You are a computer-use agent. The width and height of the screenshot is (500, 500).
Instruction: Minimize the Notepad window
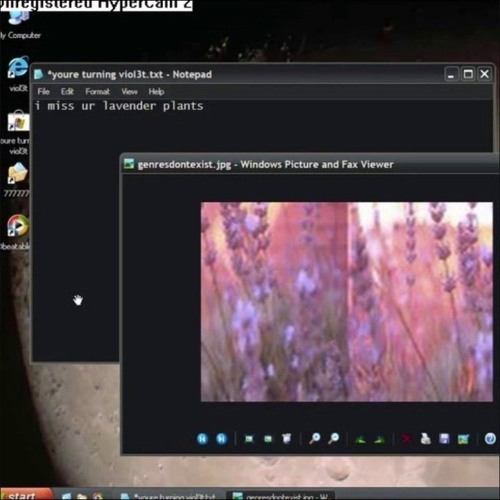point(451,74)
